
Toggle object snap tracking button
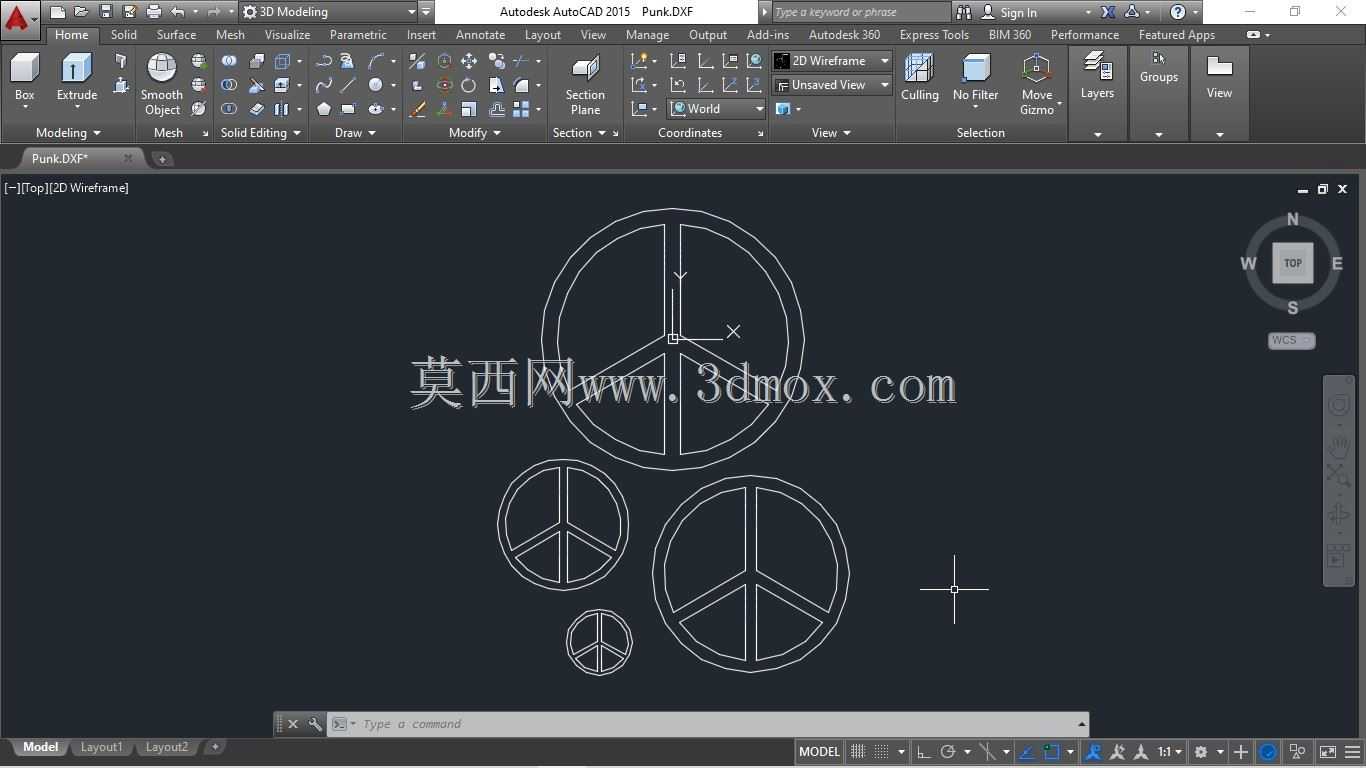(x=1026, y=752)
